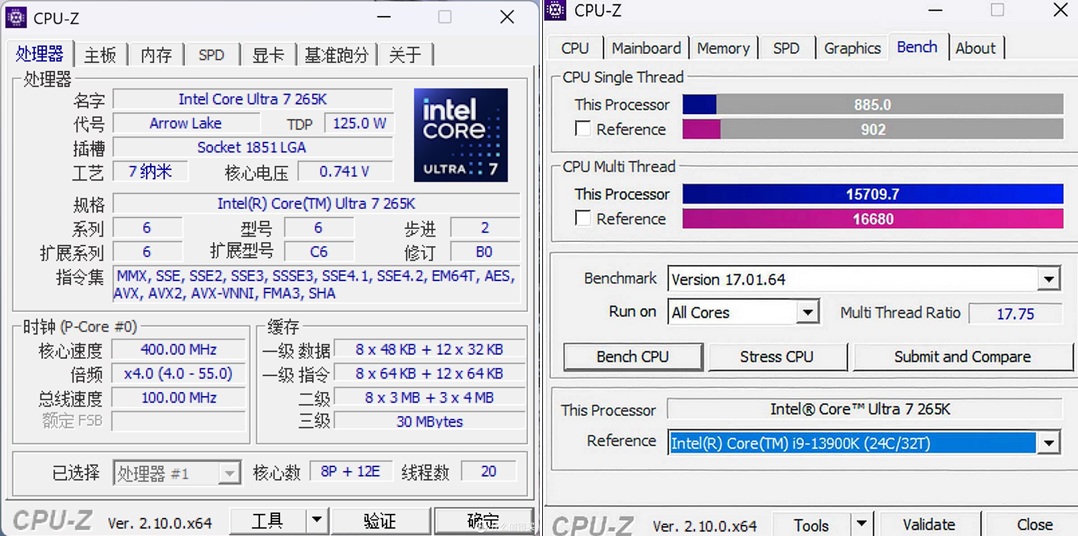The image size is (1078, 536).
Task: Click the multiplier value x4.0 (4.0 - 55.0)
Action: click(178, 374)
